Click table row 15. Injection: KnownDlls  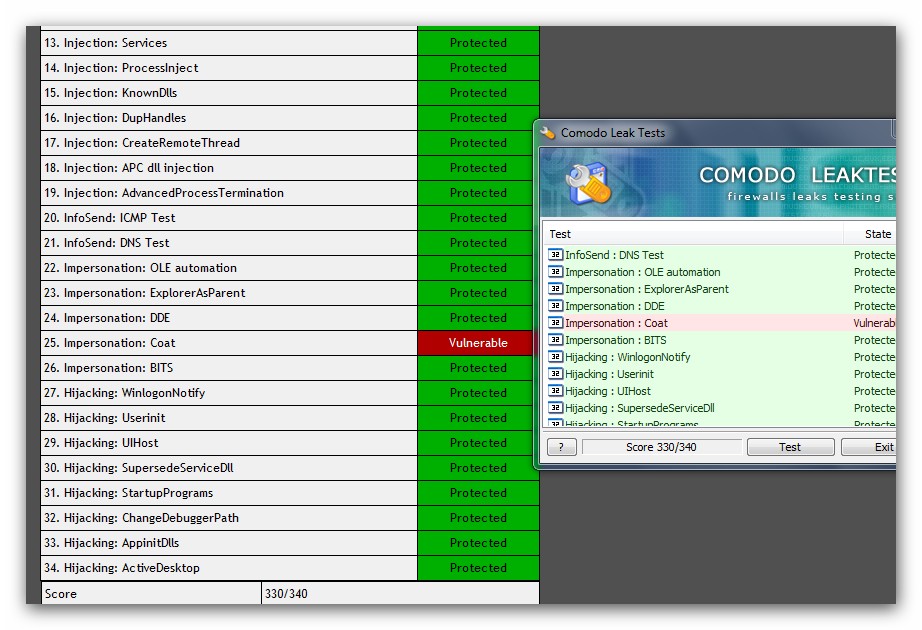pyautogui.click(x=290, y=93)
